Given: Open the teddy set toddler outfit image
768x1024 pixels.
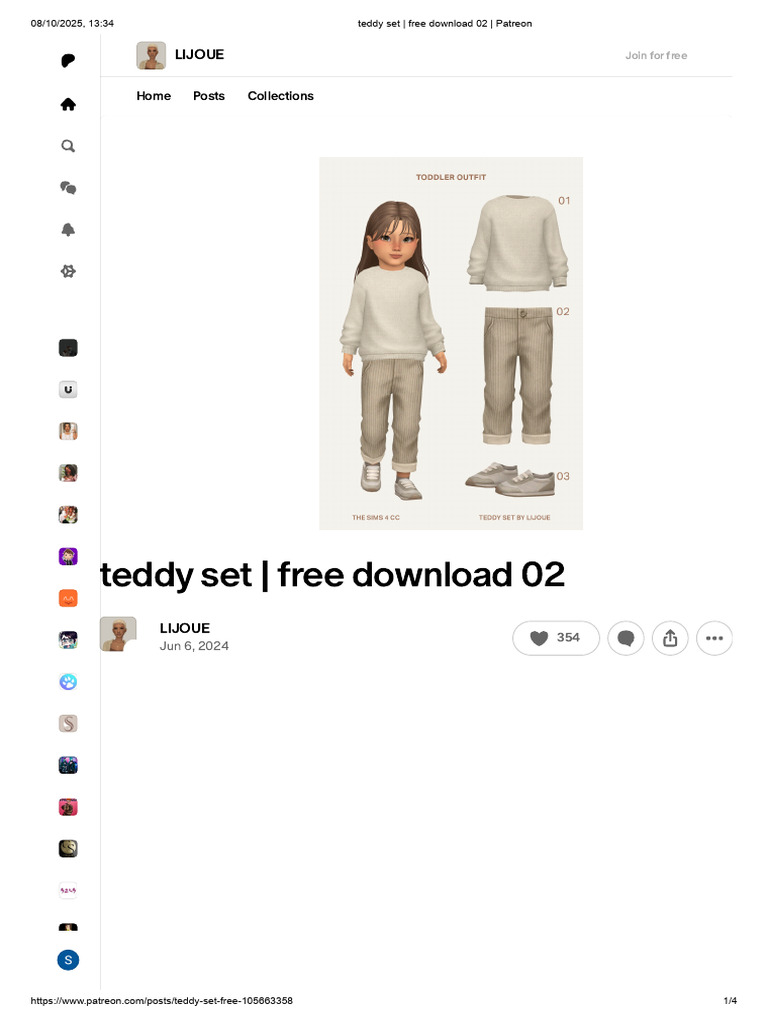Looking at the screenshot, I should pos(451,344).
